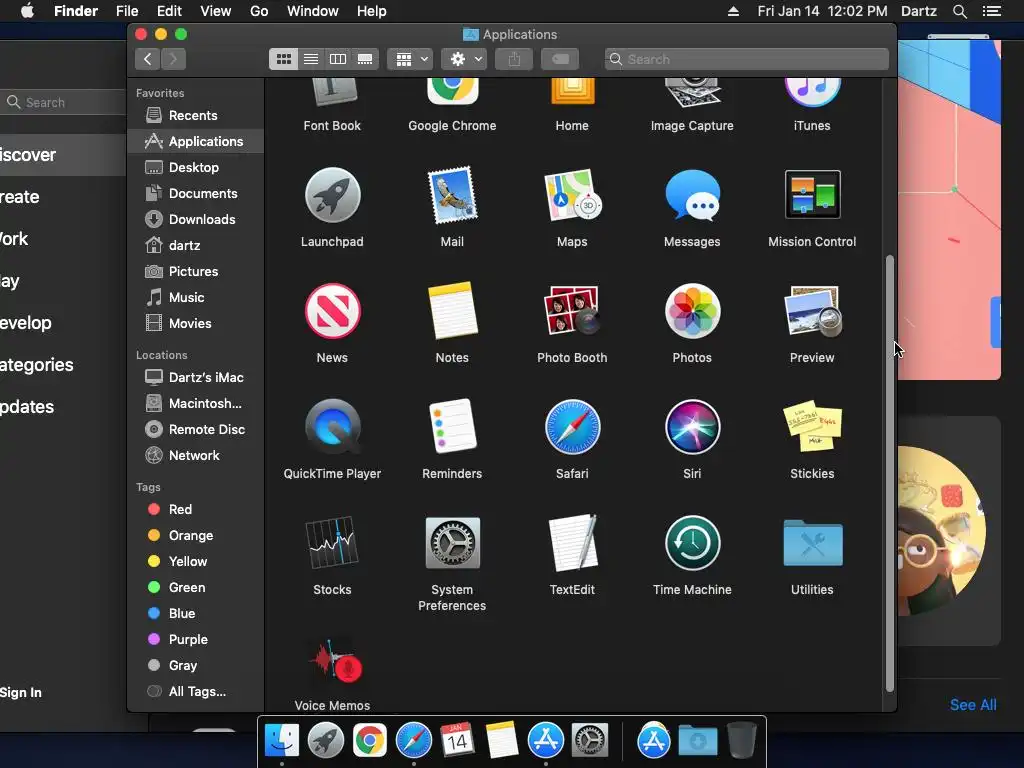Select Downloads in the sidebar
This screenshot has height=768, width=1024.
pos(196,219)
